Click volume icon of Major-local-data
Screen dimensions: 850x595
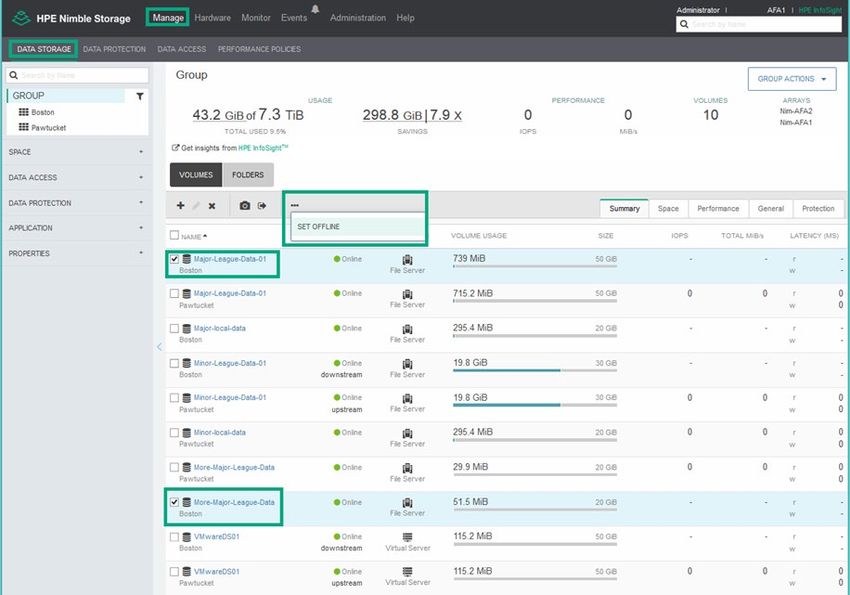tap(186, 328)
